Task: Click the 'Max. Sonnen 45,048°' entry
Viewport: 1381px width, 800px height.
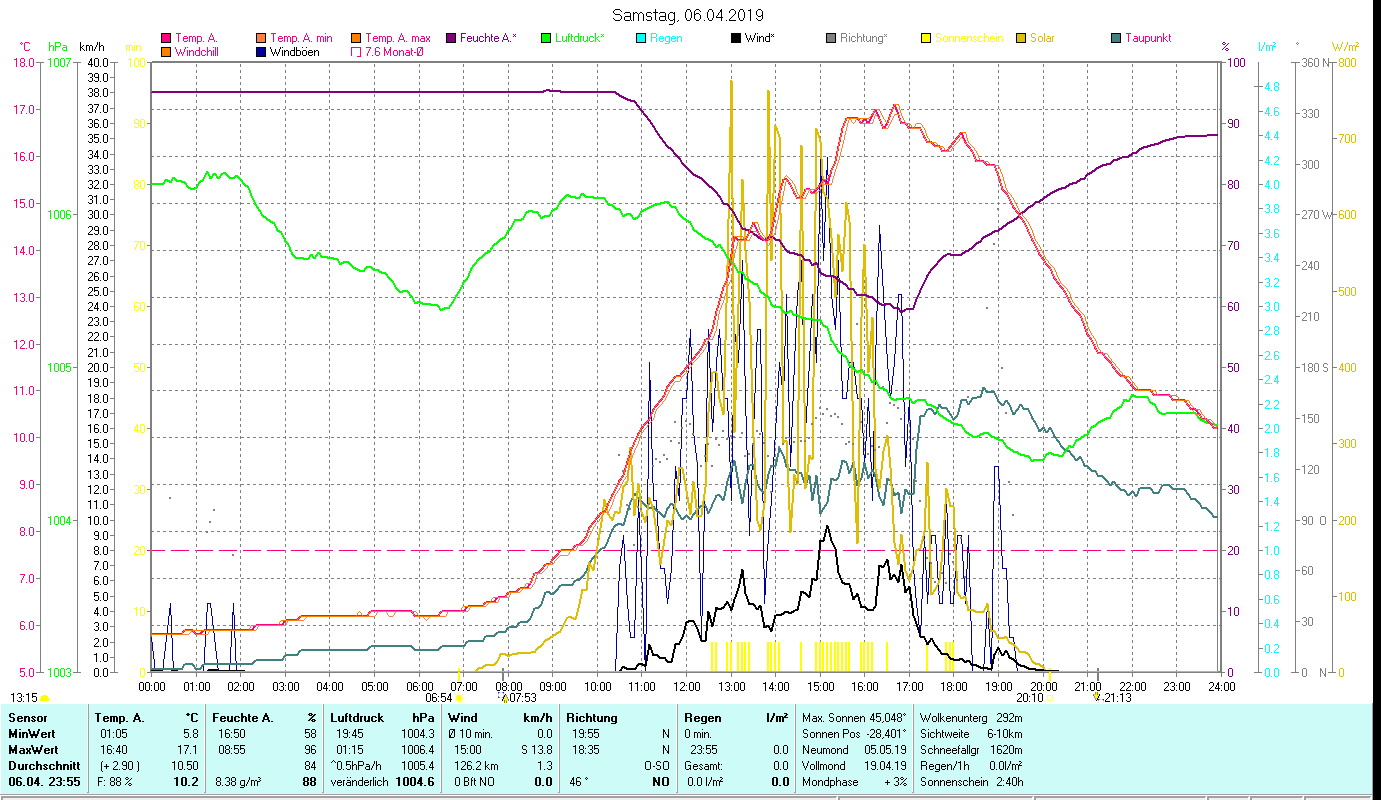Action: click(855, 718)
